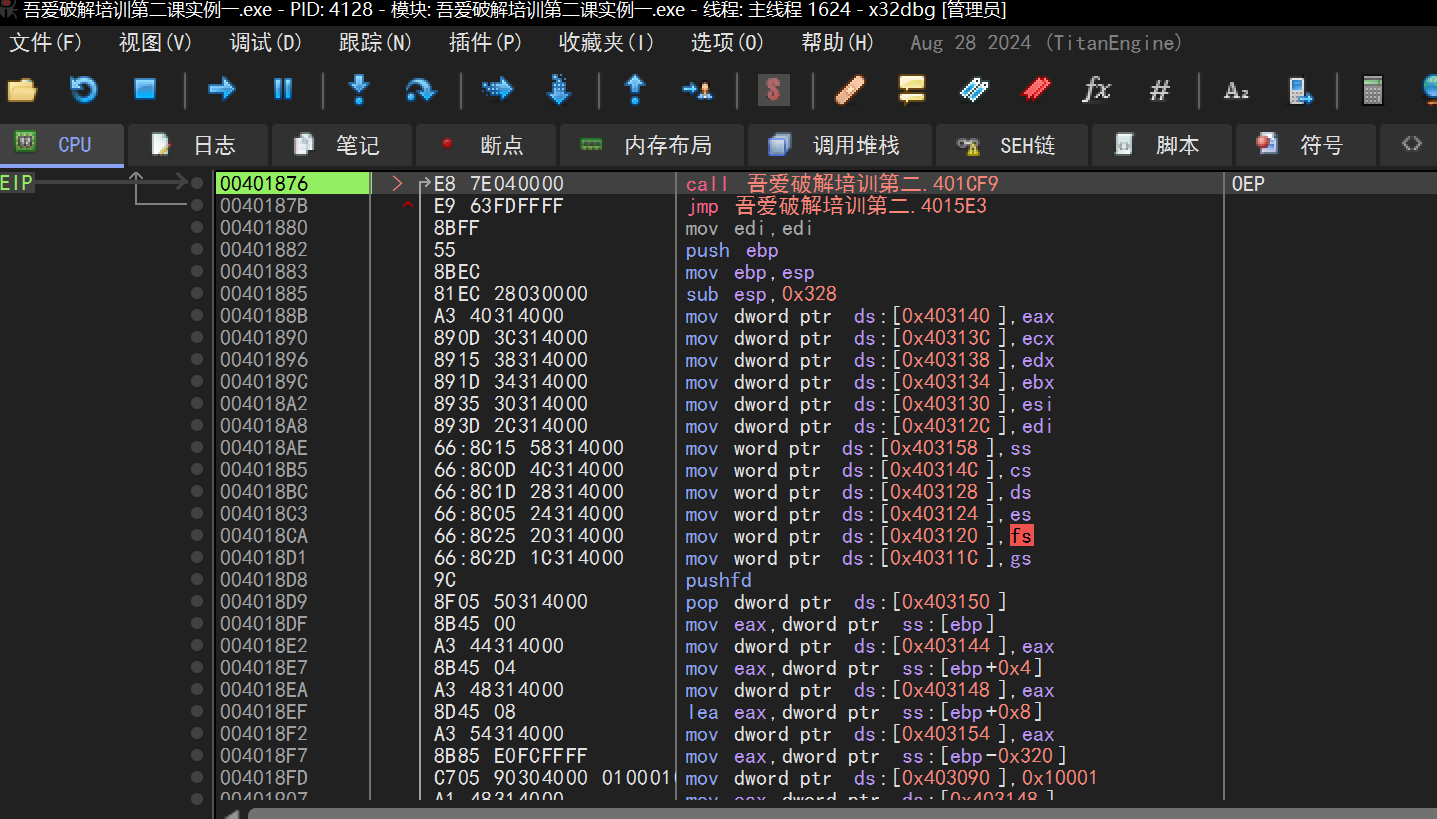Pause execution of the program

(x=283, y=90)
